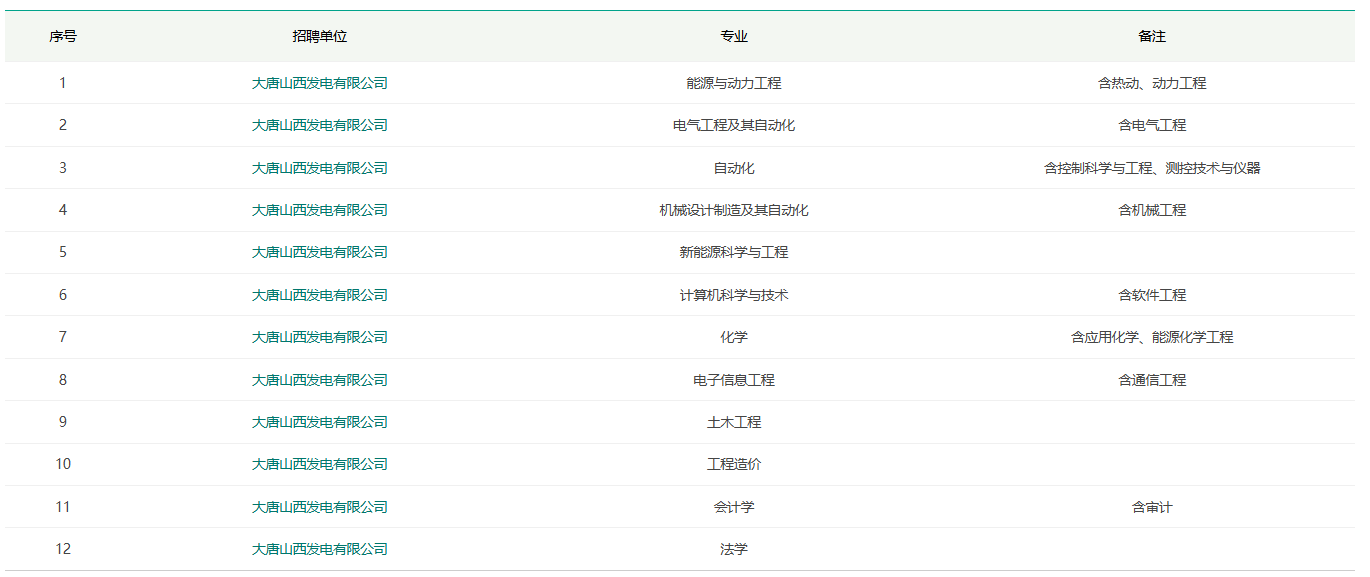Click company link for 电子信息工程 row

coord(319,380)
